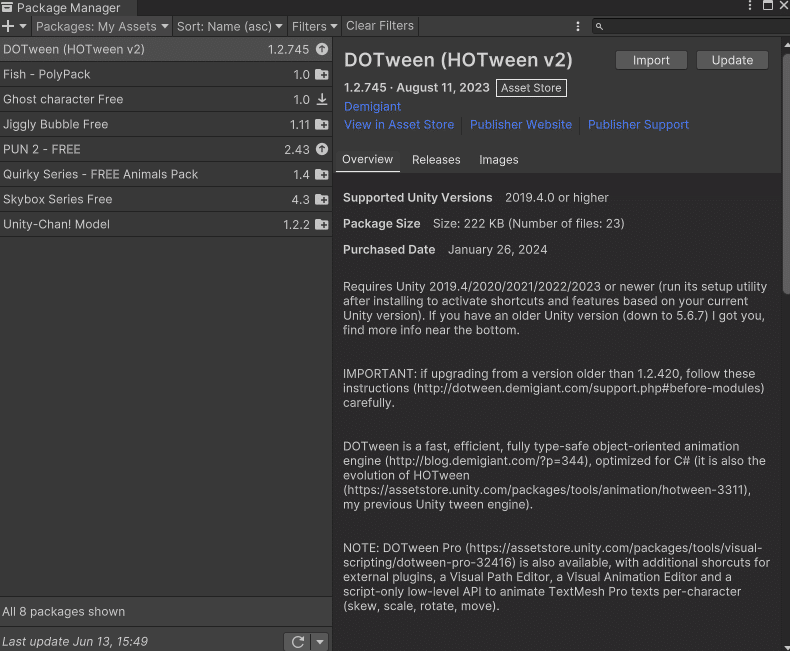Select PUN 2 - FREE package
The height and width of the screenshot is (651, 790).
(166, 150)
